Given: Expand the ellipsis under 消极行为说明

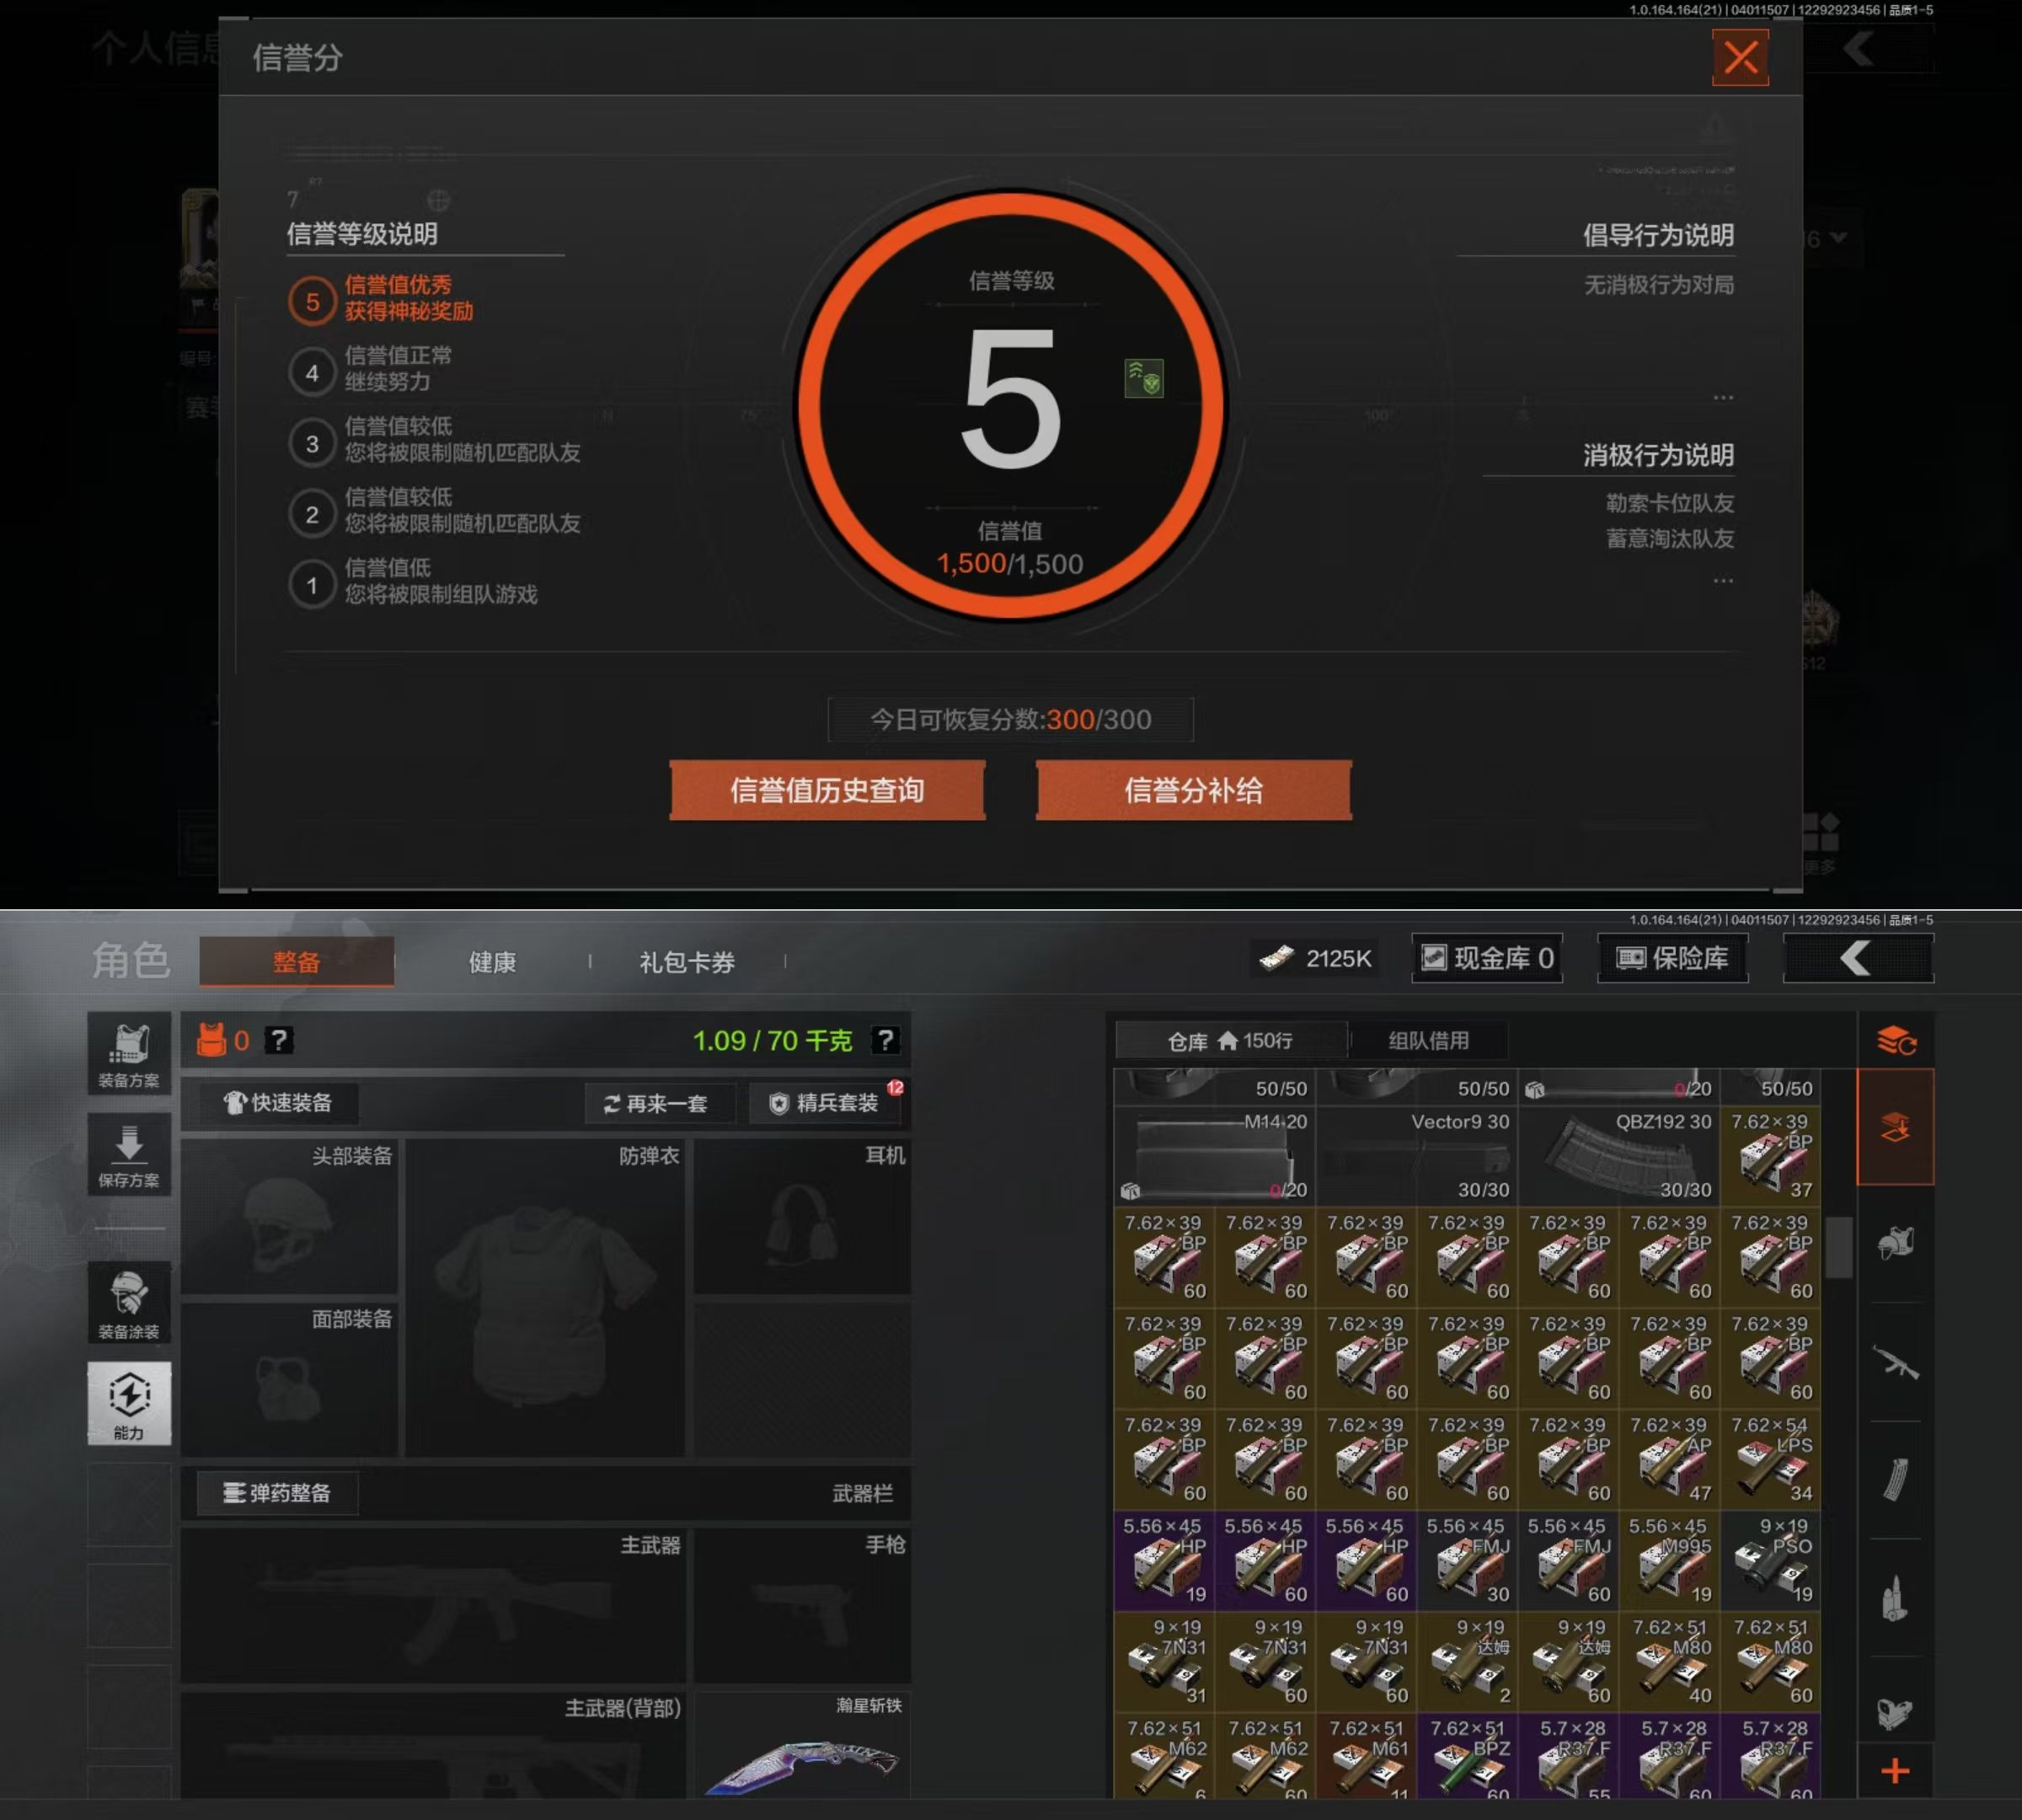Looking at the screenshot, I should (x=1722, y=581).
